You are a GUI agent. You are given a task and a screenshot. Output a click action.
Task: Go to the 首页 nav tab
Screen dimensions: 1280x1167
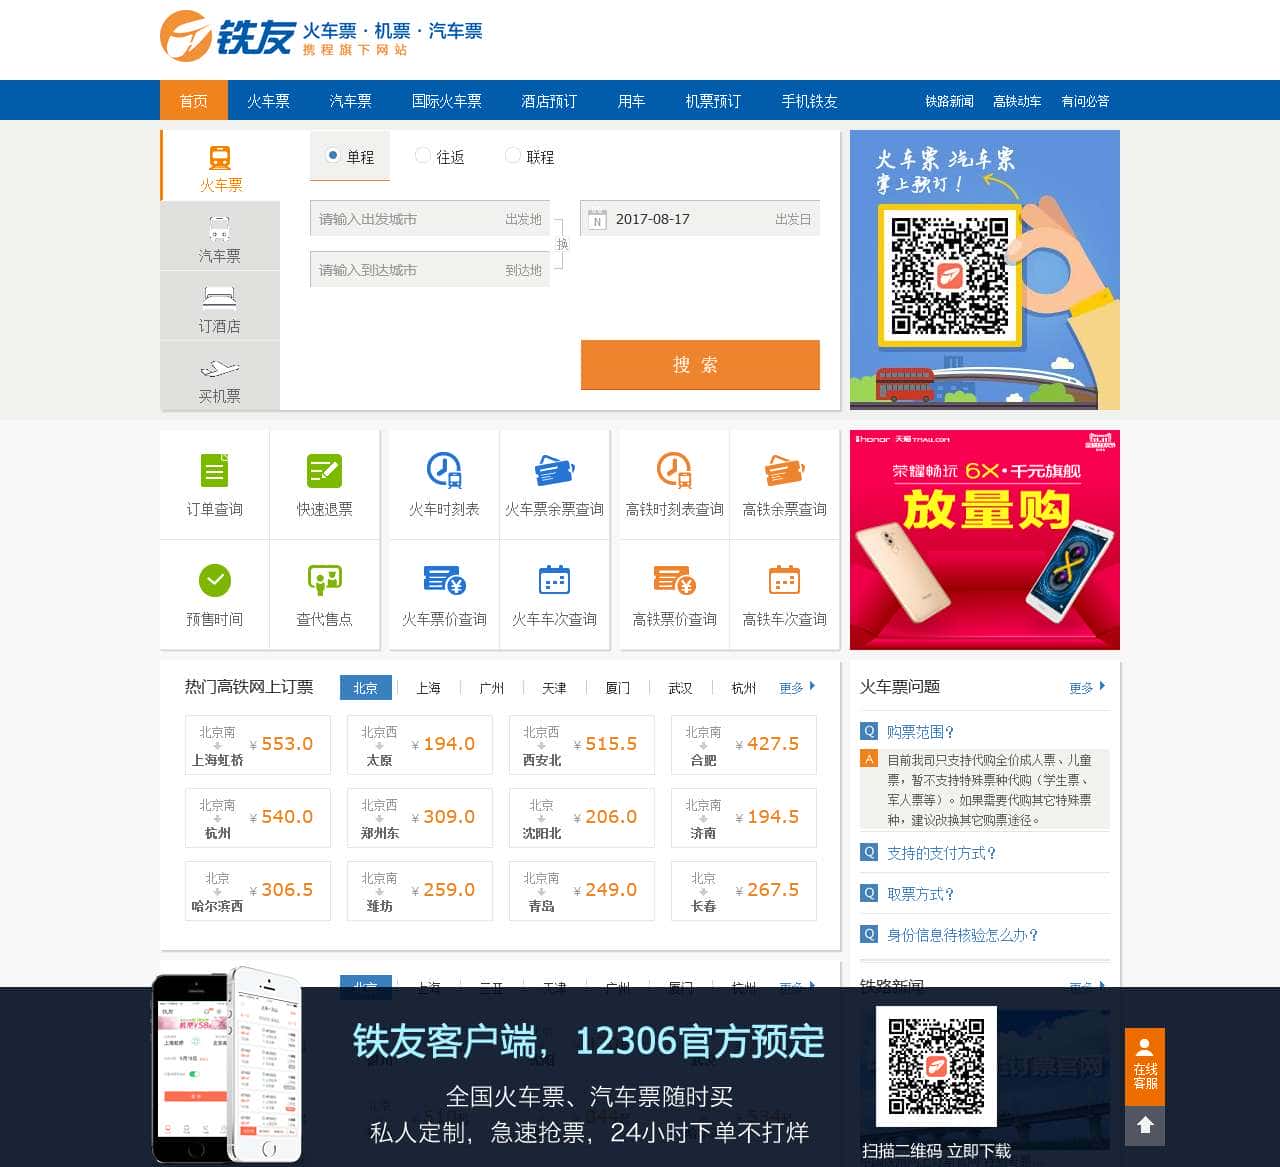194,100
